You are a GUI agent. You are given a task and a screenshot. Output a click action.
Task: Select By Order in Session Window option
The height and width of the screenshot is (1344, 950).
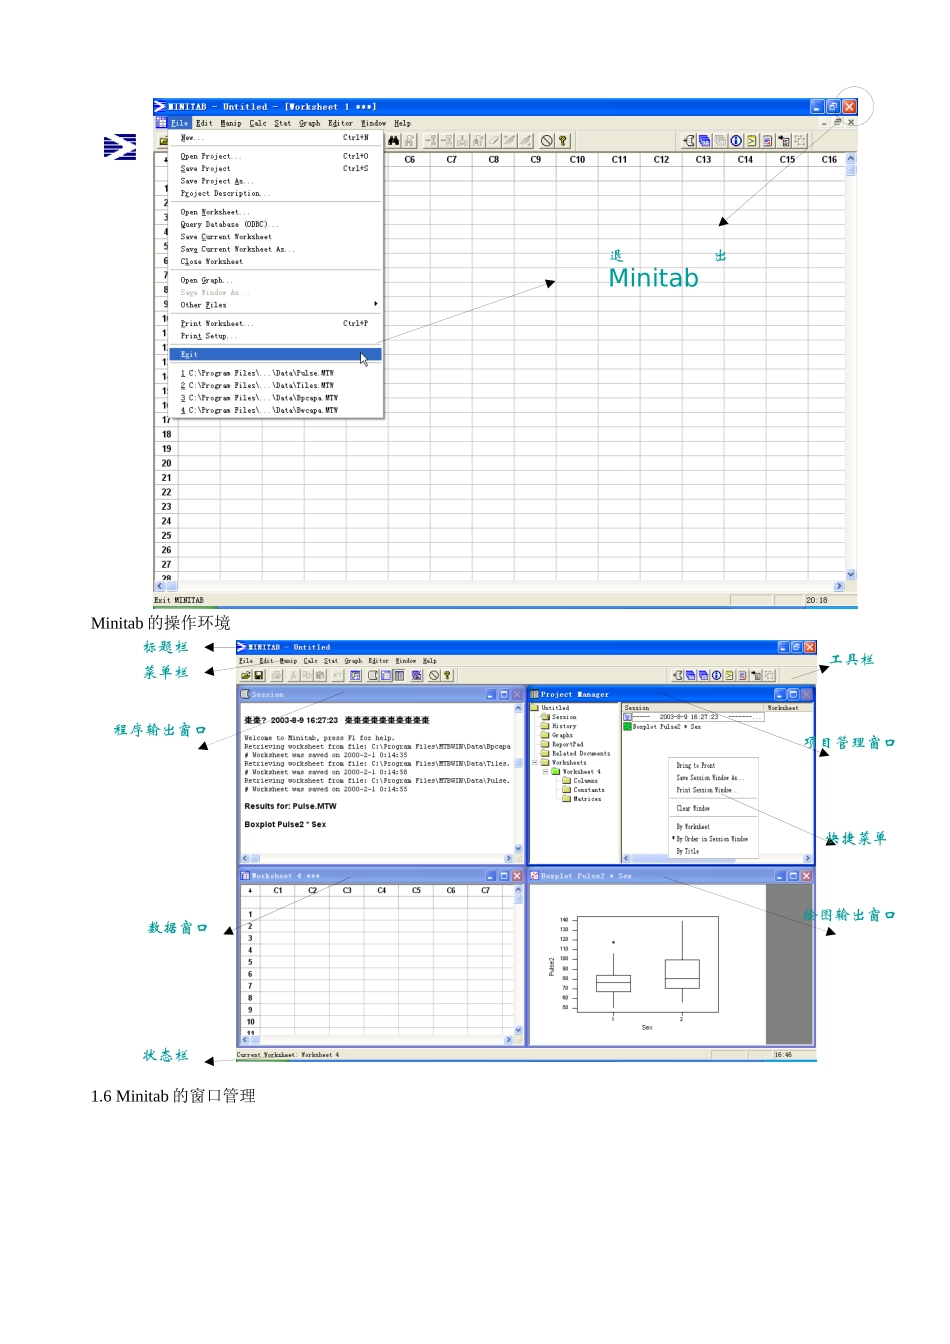point(712,839)
